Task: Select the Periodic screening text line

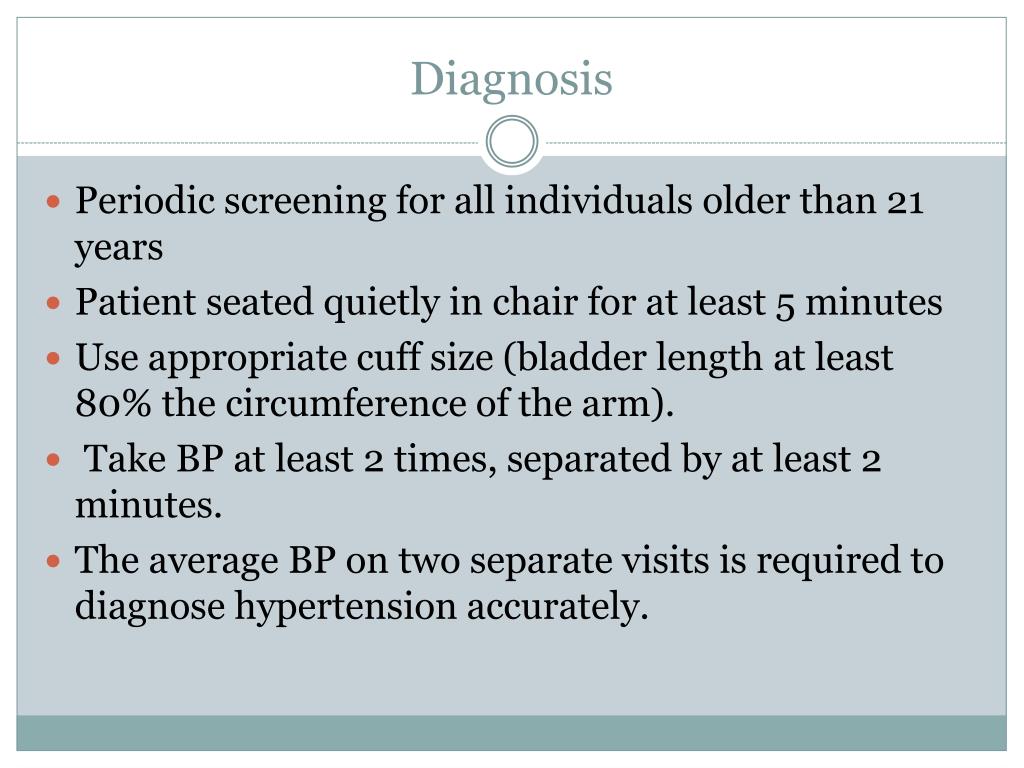Action: click(x=498, y=202)
